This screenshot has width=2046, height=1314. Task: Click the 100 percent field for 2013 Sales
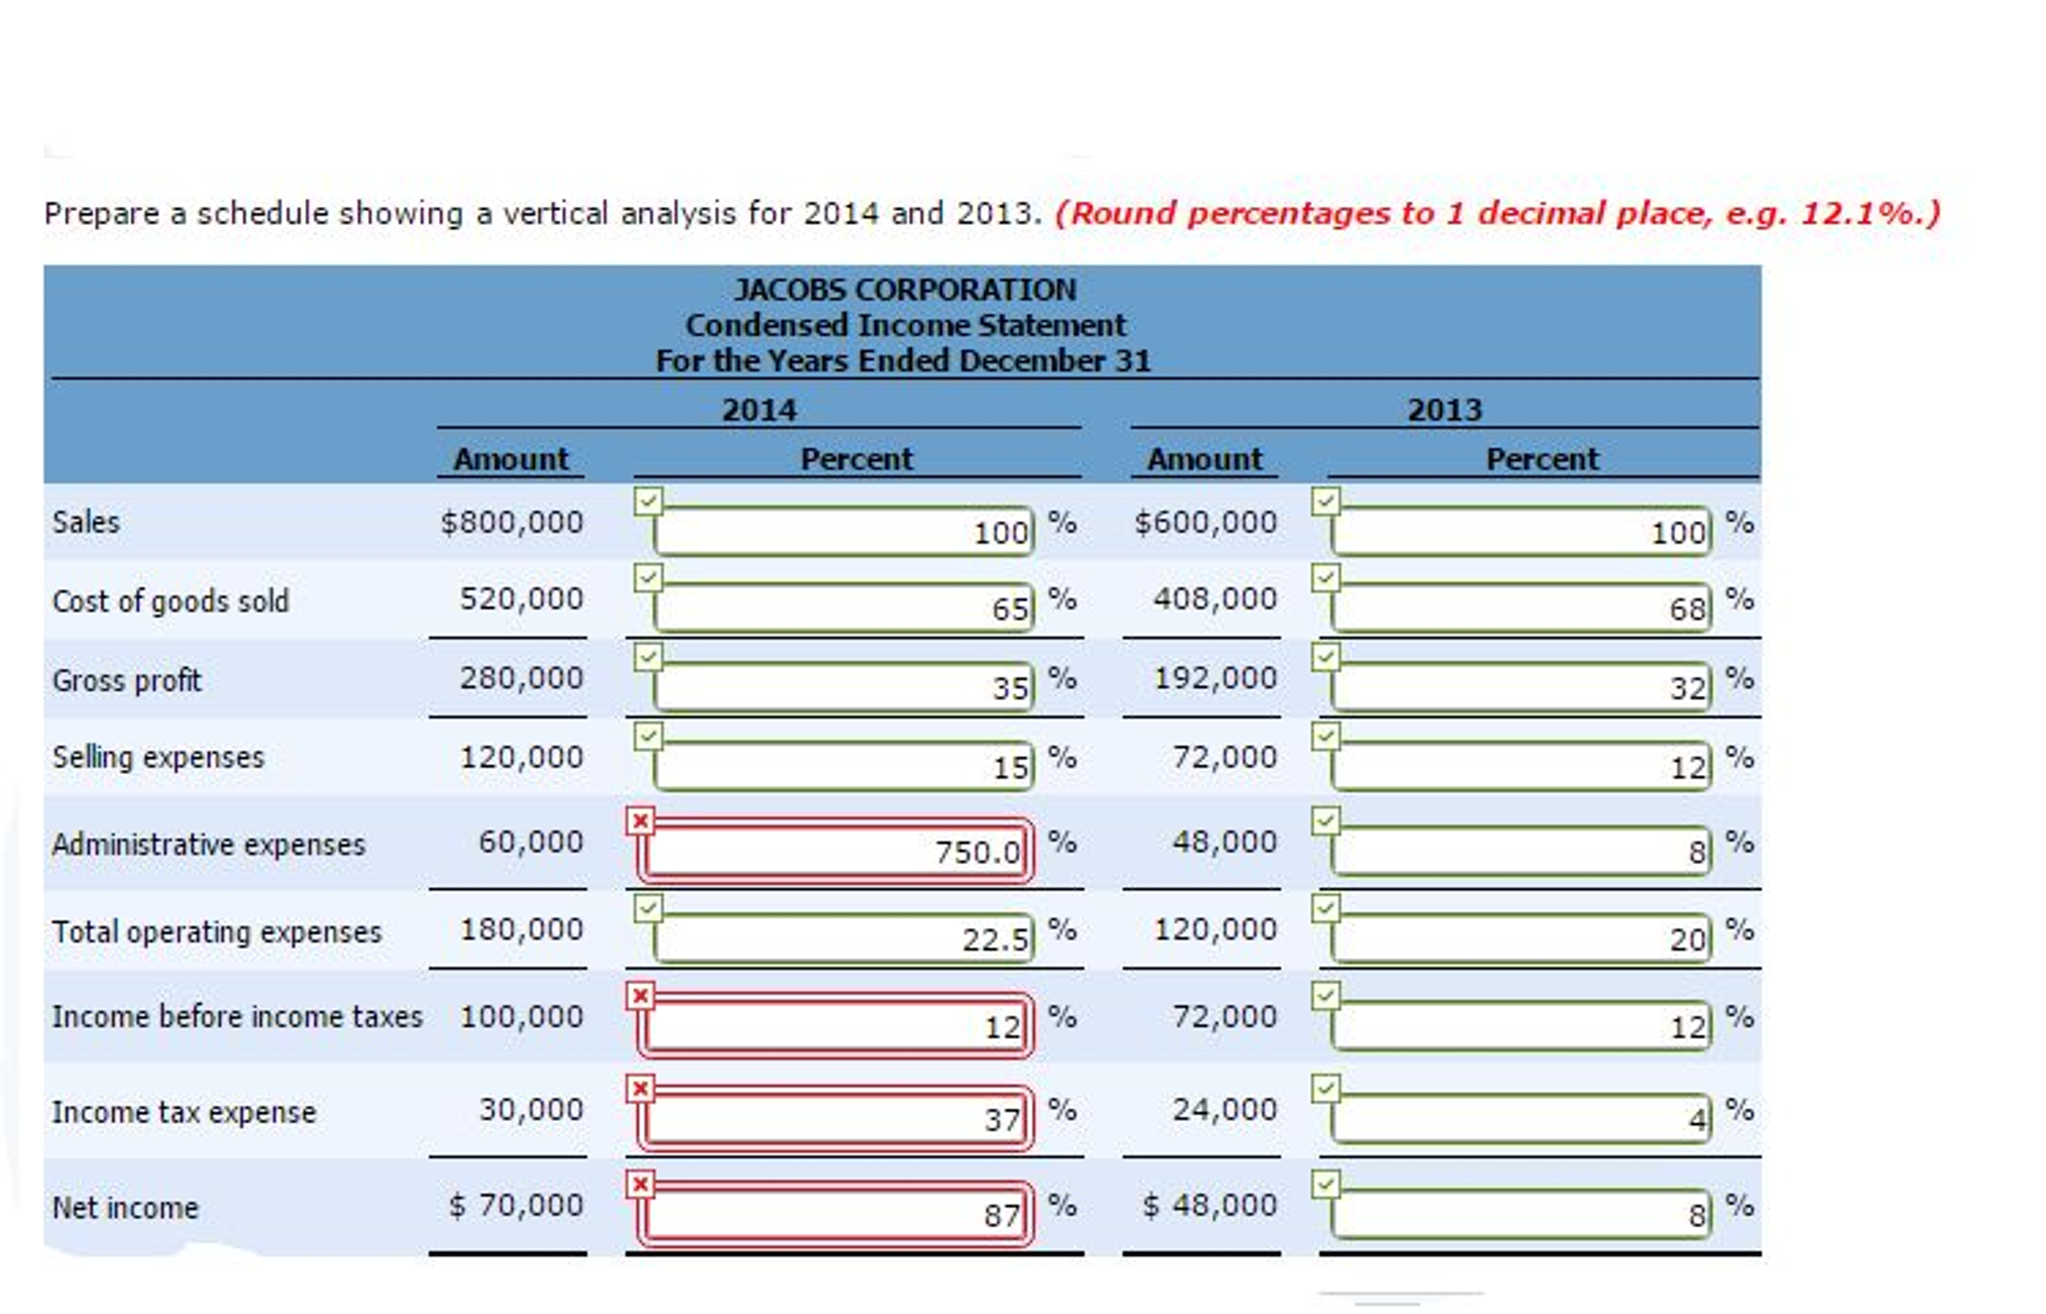pyautogui.click(x=1520, y=530)
